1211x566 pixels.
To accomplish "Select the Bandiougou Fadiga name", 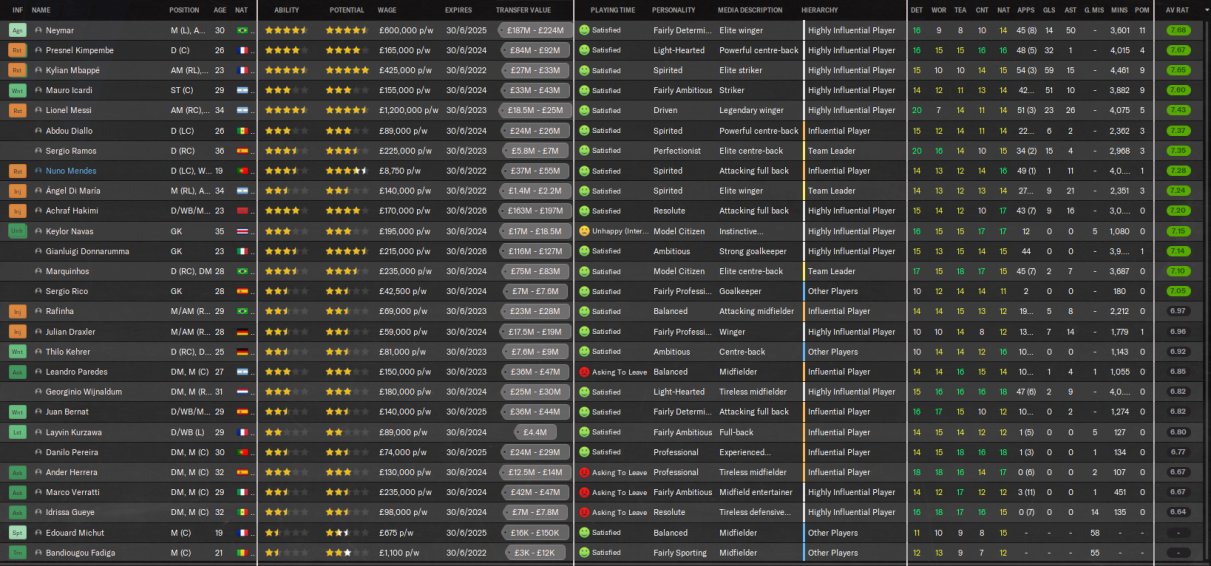I will [x=81, y=553].
